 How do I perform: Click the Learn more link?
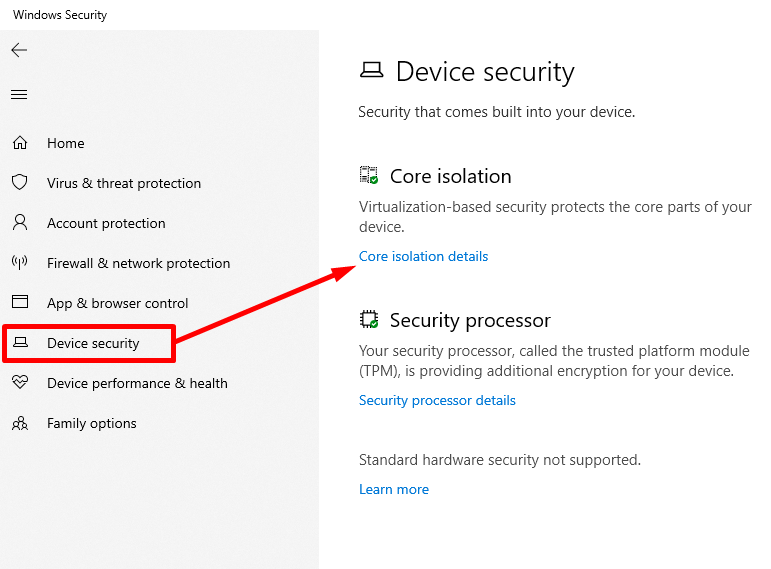pyautogui.click(x=393, y=489)
